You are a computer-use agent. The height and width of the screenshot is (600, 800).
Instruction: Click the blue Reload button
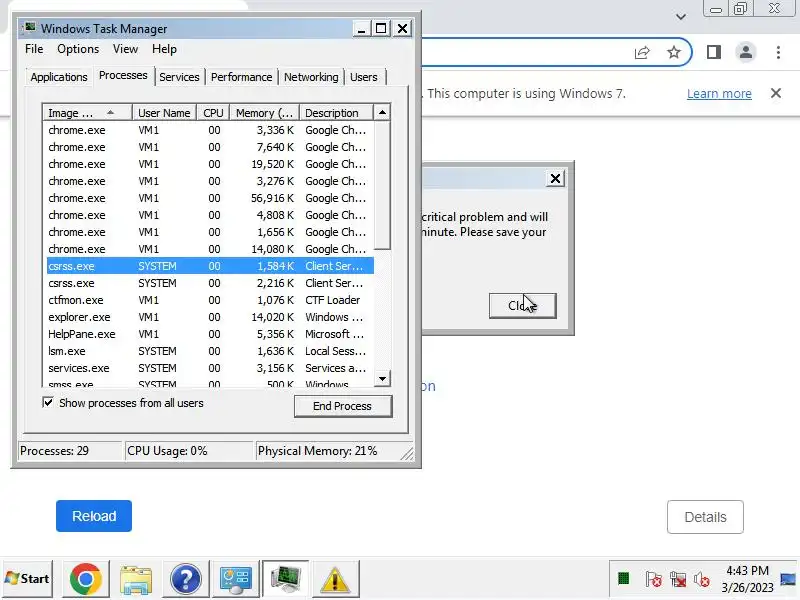(94, 516)
